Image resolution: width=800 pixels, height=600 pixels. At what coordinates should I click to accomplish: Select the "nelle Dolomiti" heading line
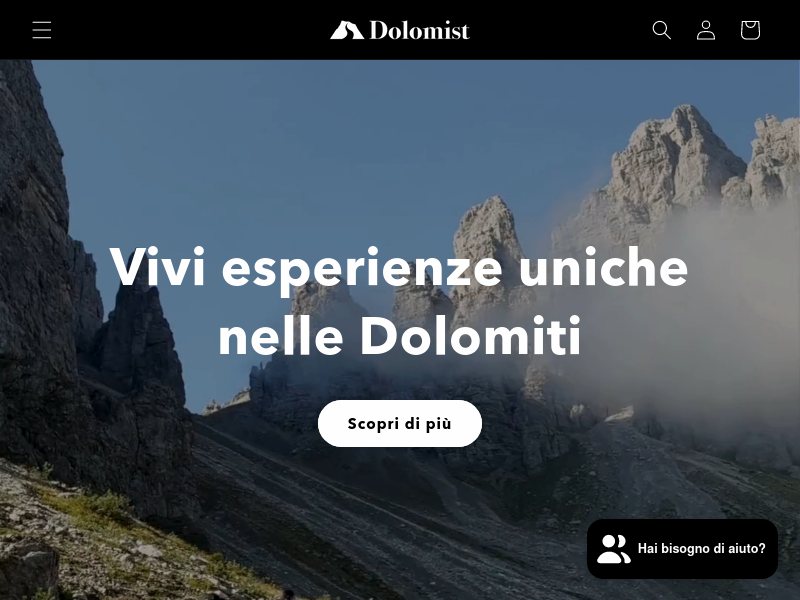399,337
